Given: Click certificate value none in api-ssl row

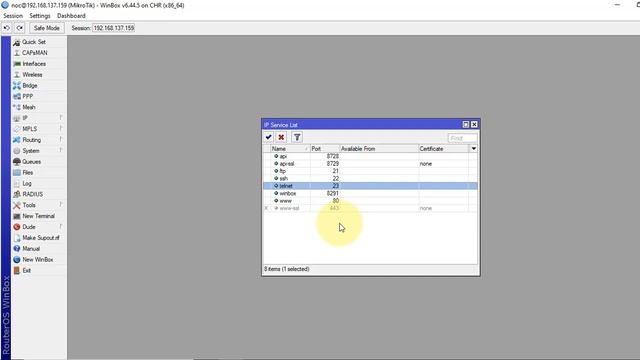Looking at the screenshot, I should pyautogui.click(x=426, y=164).
